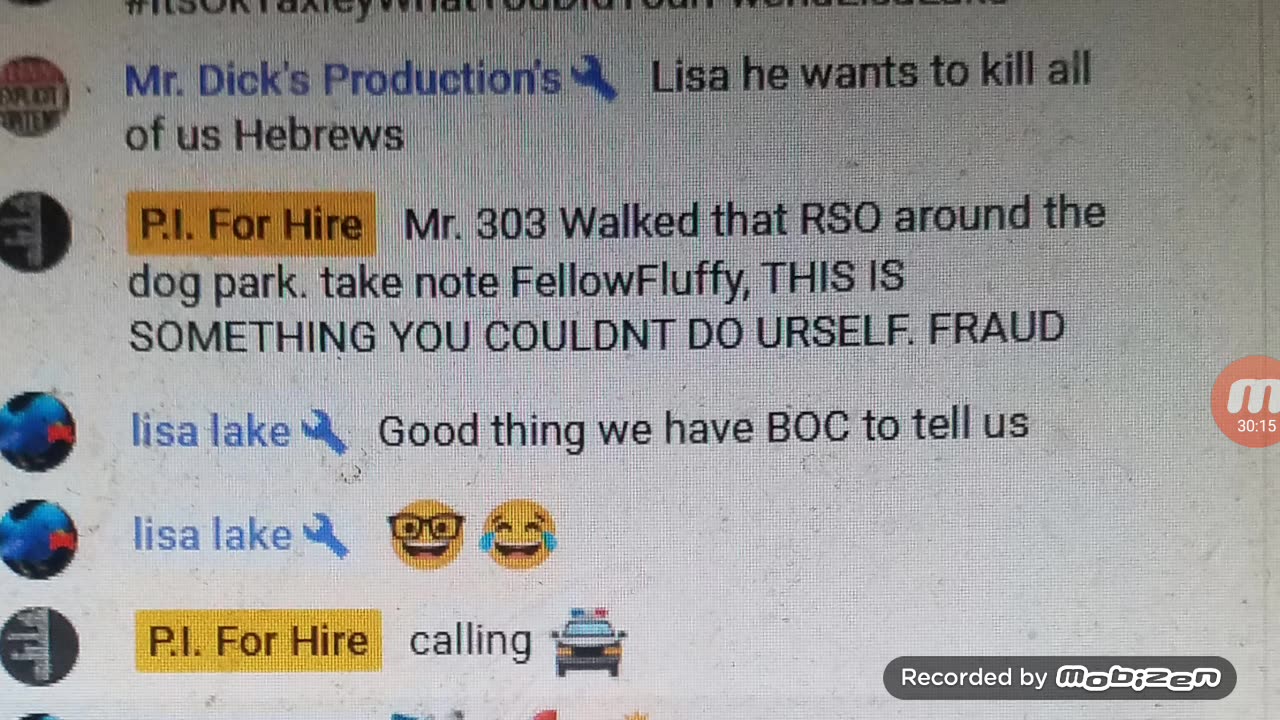Click the laughing tears emoji
Screen dimensions: 1280x720
[518, 535]
